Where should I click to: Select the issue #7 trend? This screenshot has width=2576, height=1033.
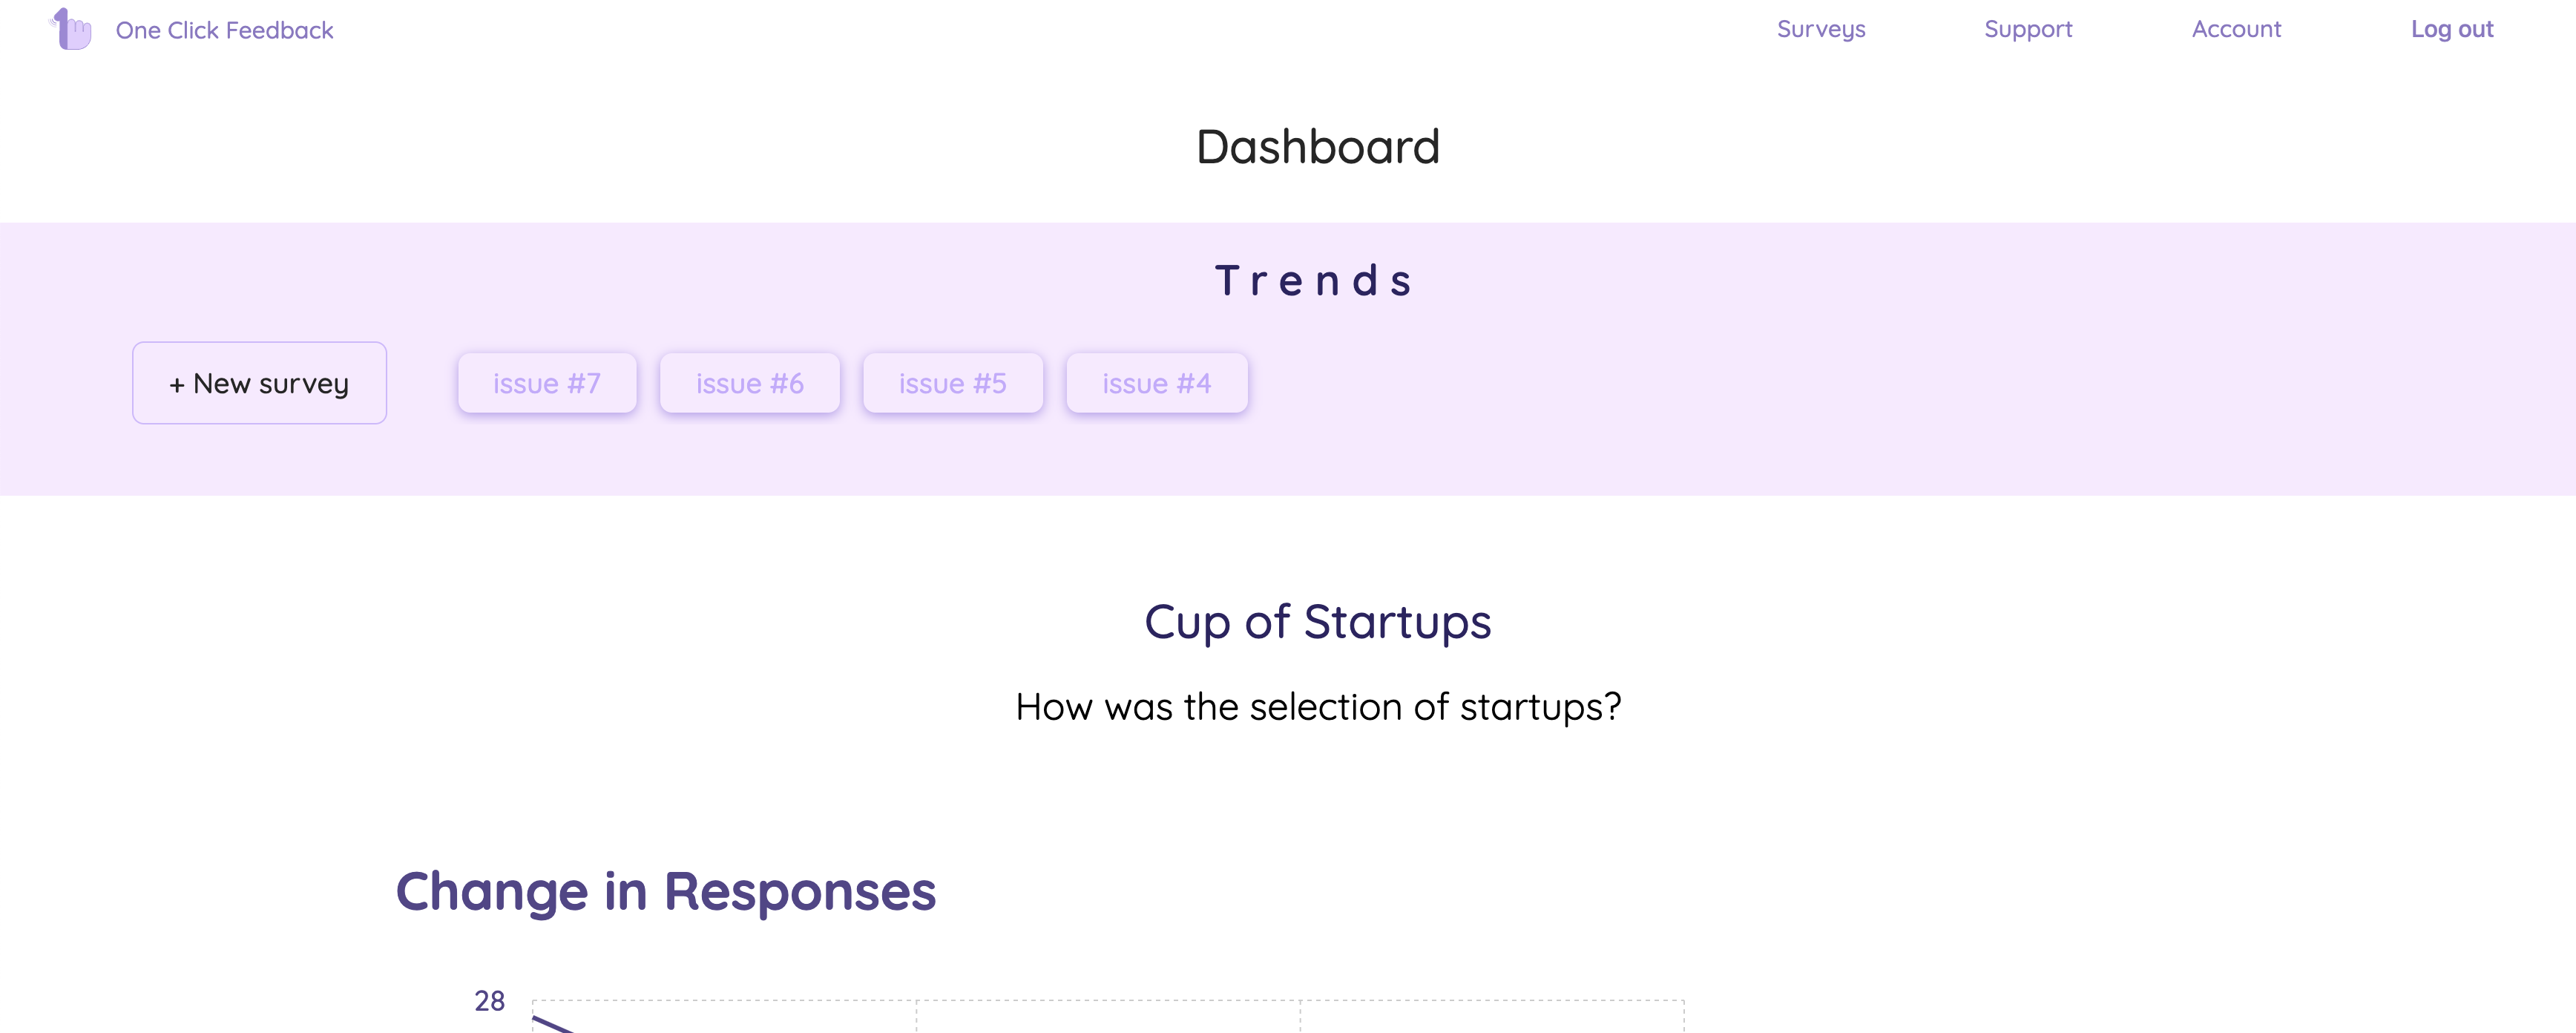click(547, 383)
